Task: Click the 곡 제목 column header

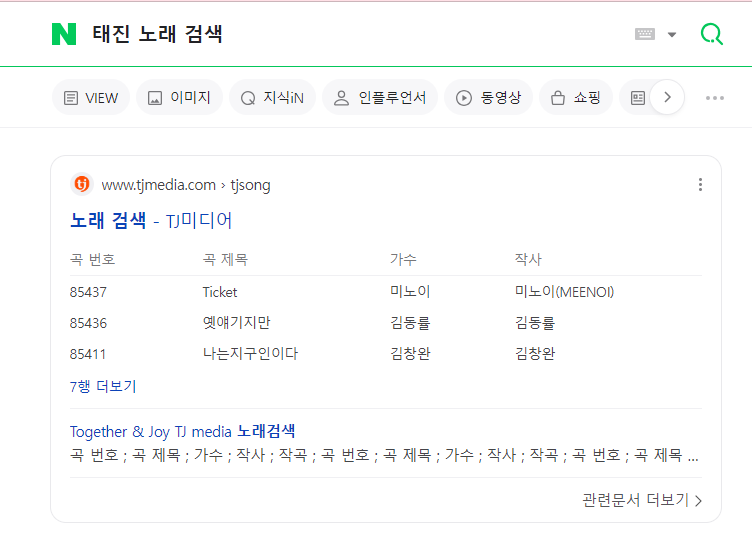Action: 225,260
